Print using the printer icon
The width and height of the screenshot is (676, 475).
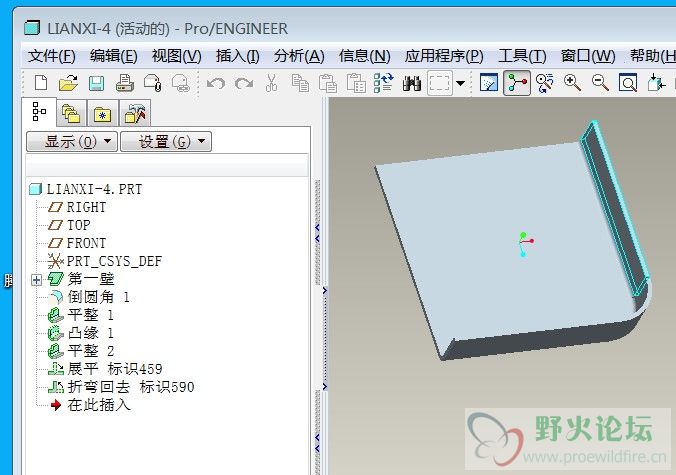125,83
